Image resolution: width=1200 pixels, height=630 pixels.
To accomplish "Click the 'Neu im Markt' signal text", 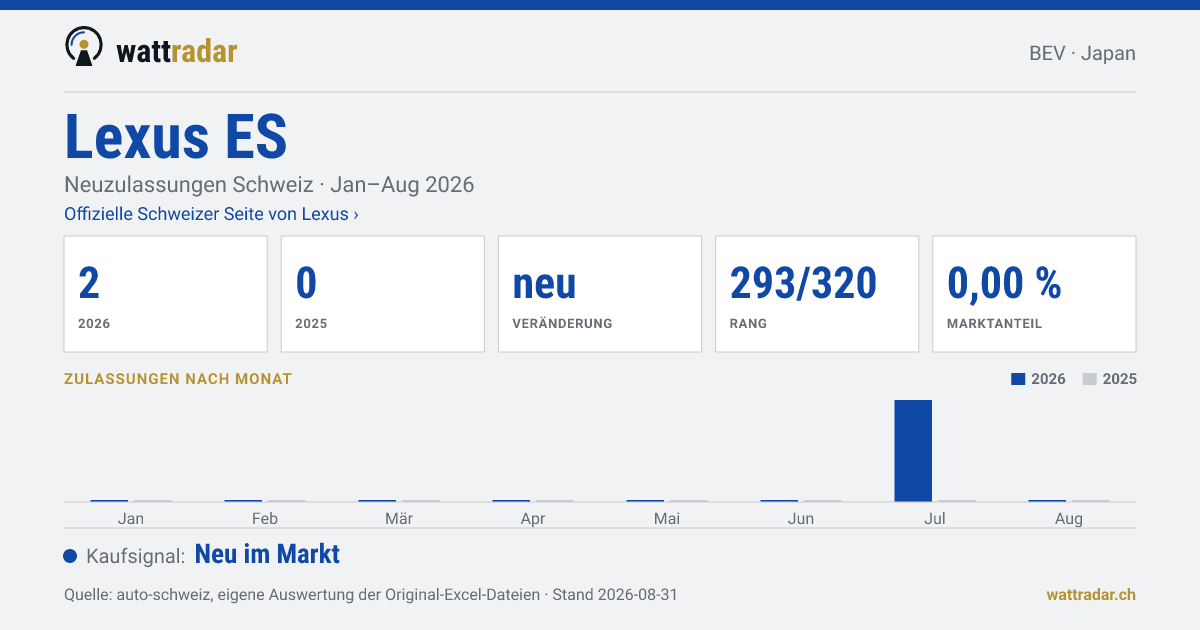I will [267, 554].
